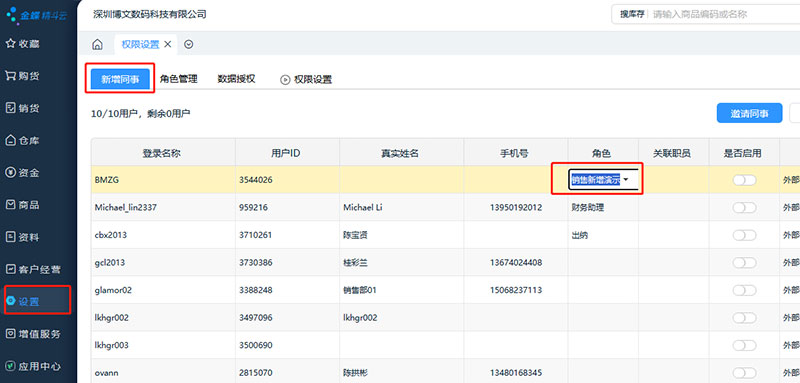Image resolution: width=800 pixels, height=383 pixels.
Task: Open the 销货 sales sidebar item
Action: [23, 108]
